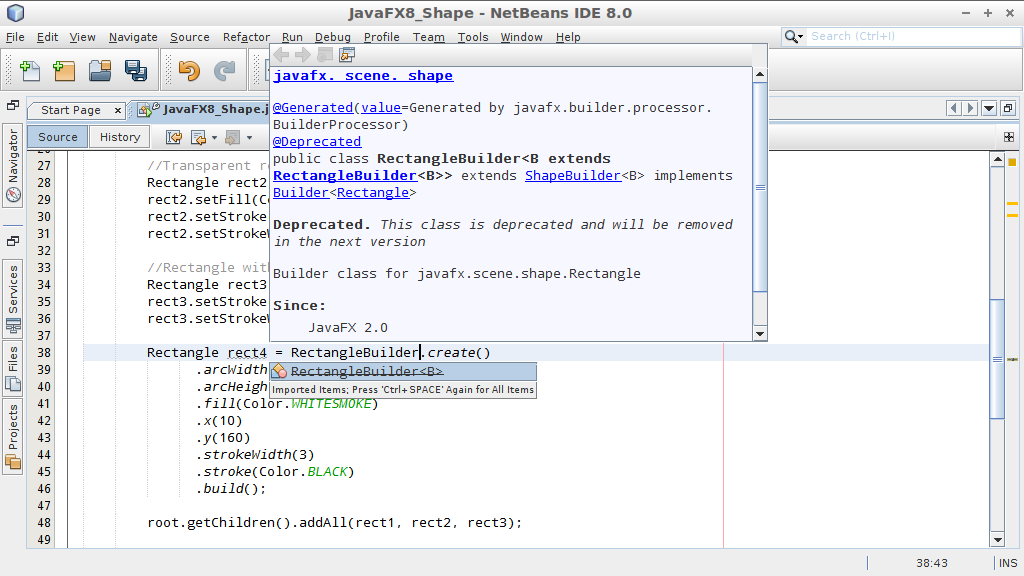Open the Back history dropdown arrow
Viewport: 1024px width, 576px height.
tap(214, 138)
